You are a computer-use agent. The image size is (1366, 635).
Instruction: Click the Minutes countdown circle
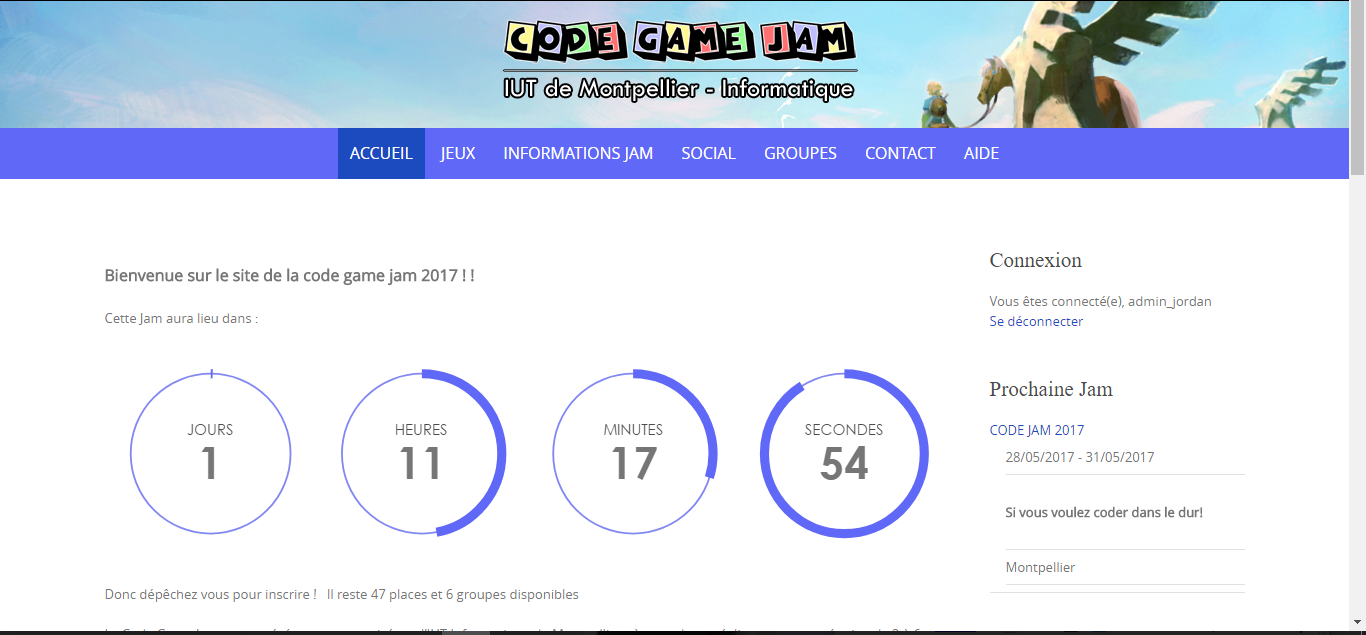(633, 454)
